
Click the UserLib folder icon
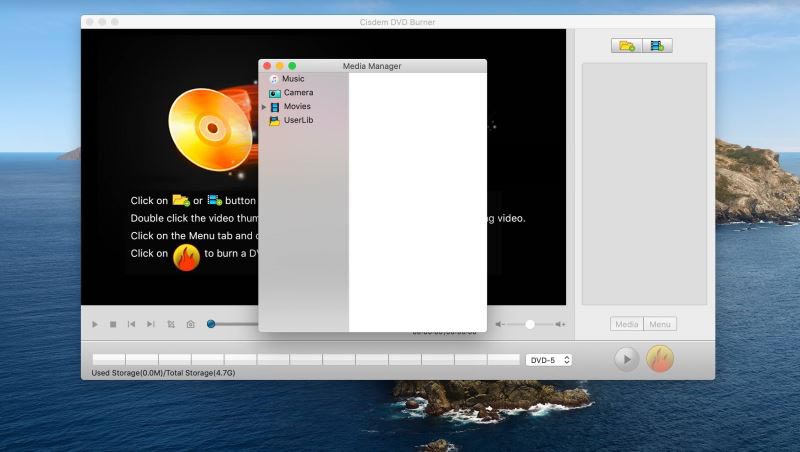click(274, 121)
